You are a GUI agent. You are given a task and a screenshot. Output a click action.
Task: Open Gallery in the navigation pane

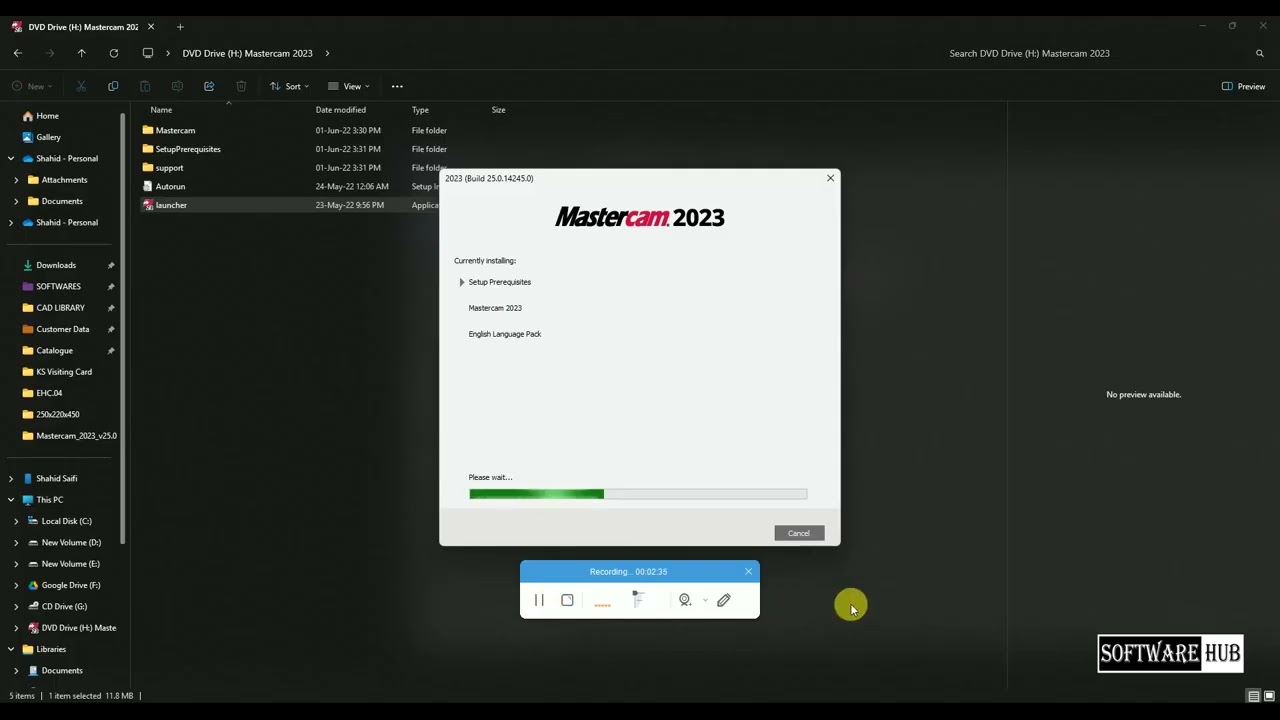[x=48, y=137]
